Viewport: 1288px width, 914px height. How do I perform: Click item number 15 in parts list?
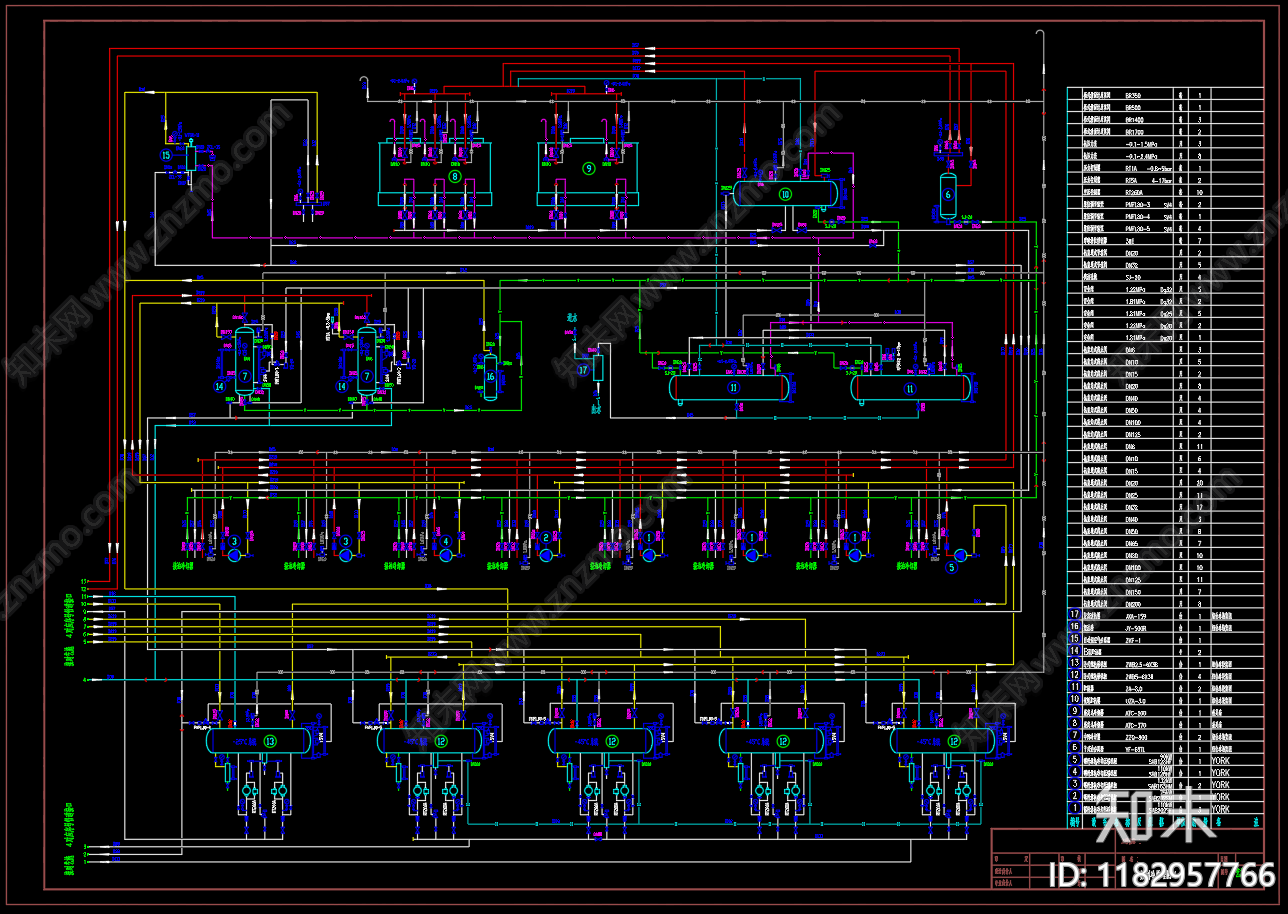tap(1075, 638)
